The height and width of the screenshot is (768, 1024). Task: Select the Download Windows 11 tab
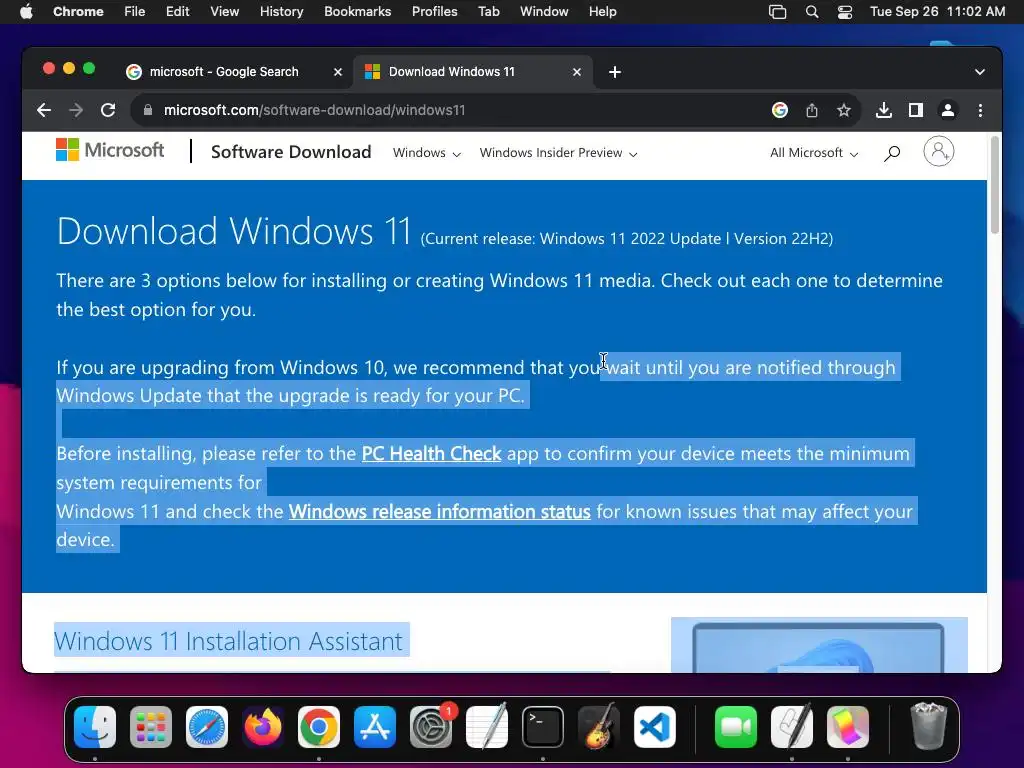(451, 72)
